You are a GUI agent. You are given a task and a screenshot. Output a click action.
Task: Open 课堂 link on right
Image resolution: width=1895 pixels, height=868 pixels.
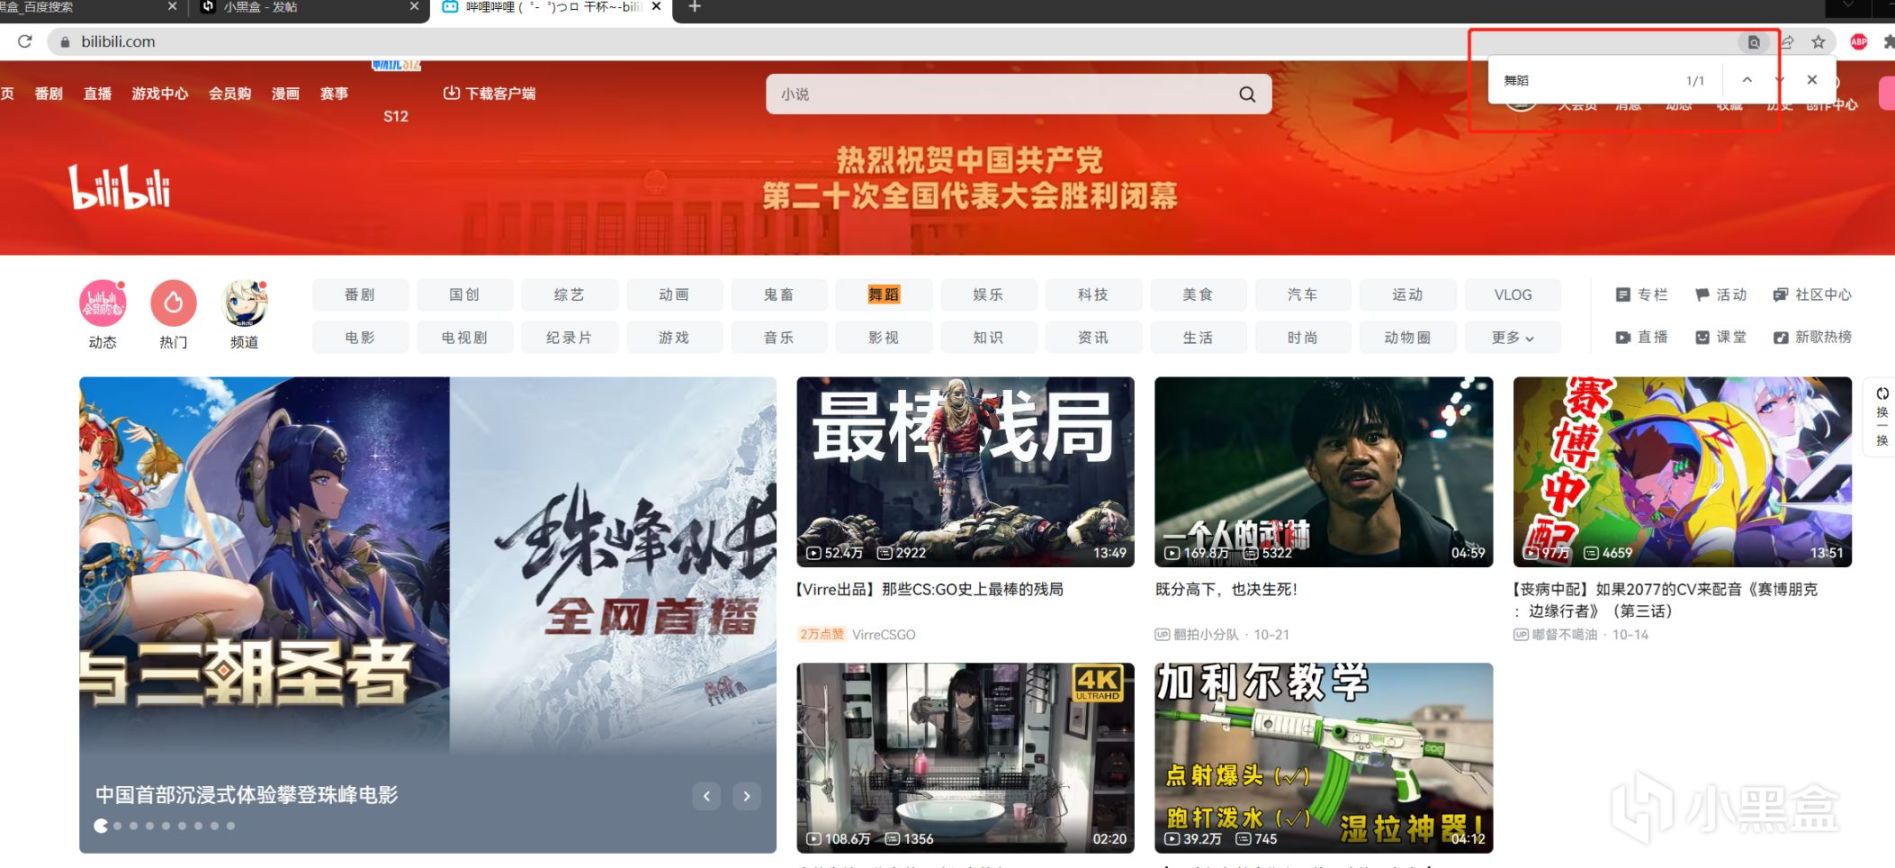point(1721,338)
